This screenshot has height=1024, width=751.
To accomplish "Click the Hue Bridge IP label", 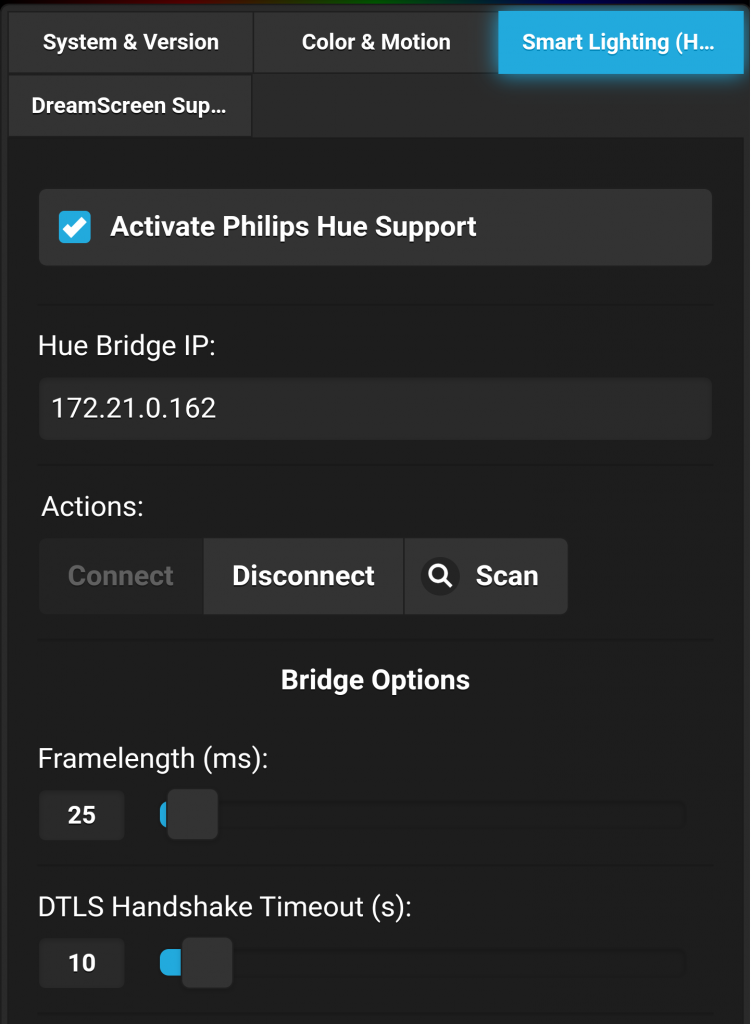I will (x=127, y=345).
